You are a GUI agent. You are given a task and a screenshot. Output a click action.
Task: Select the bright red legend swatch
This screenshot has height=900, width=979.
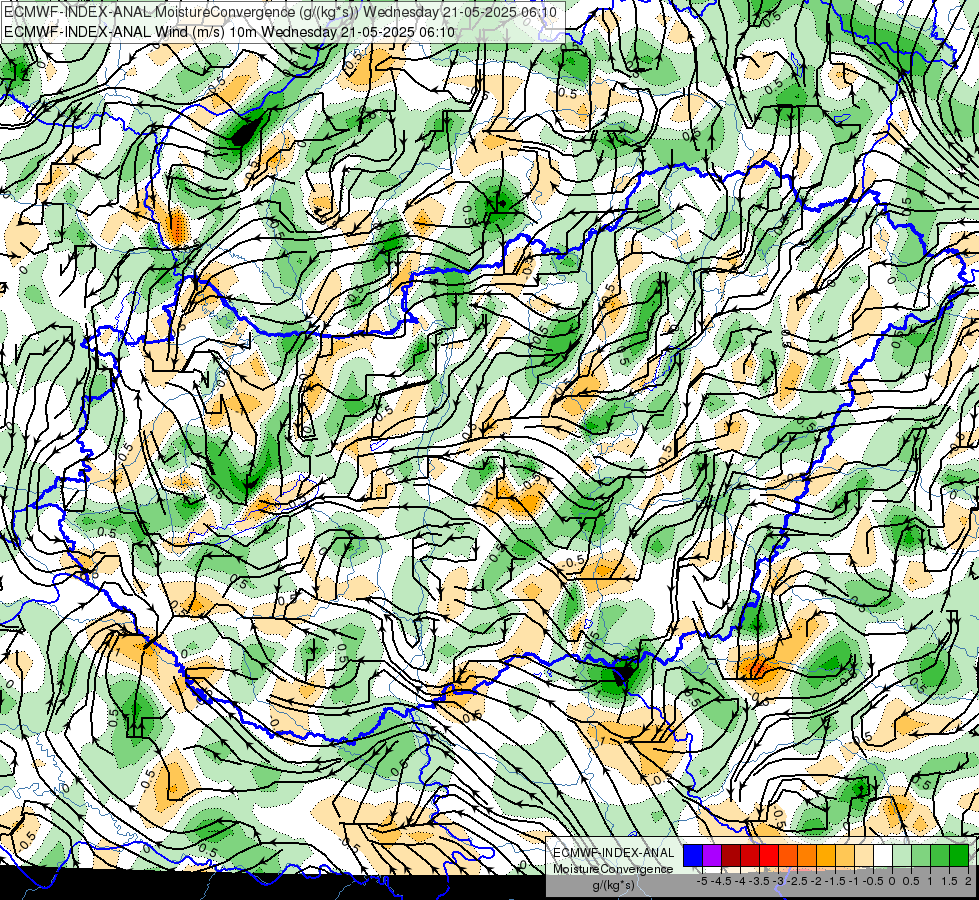click(769, 855)
